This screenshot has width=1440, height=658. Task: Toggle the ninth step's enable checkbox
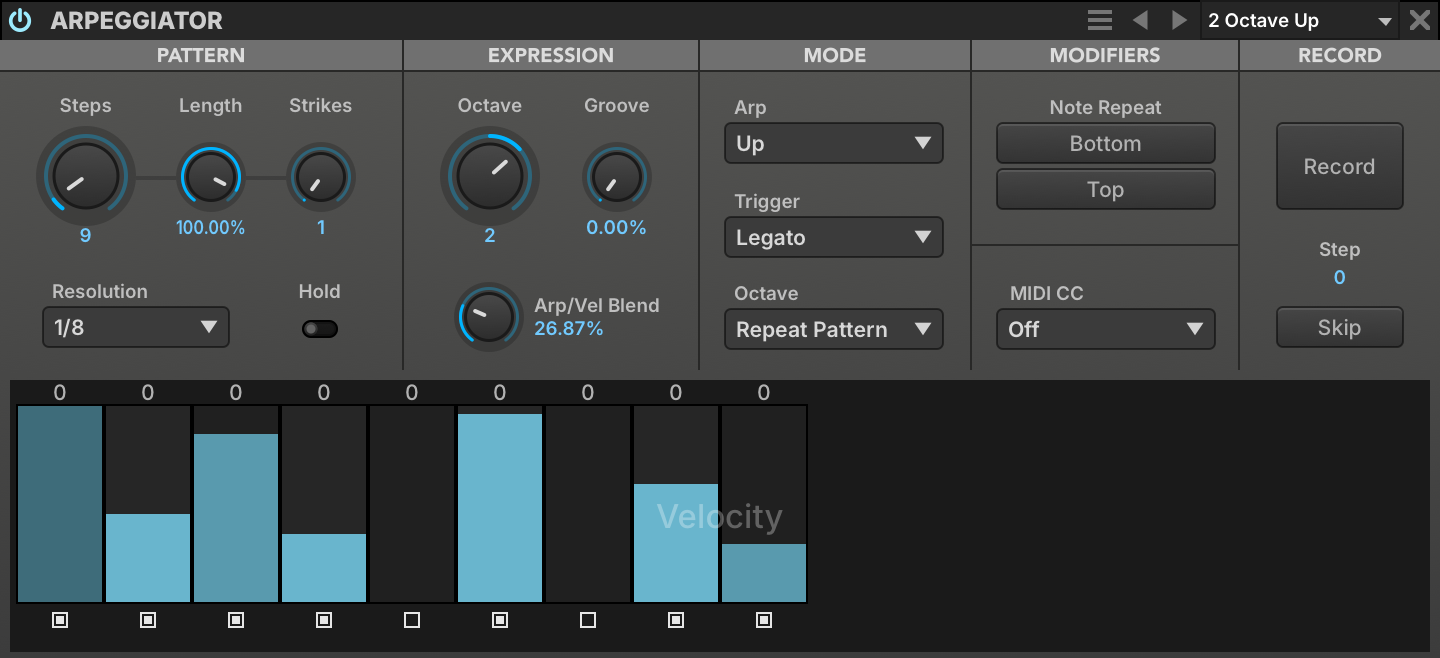(764, 620)
